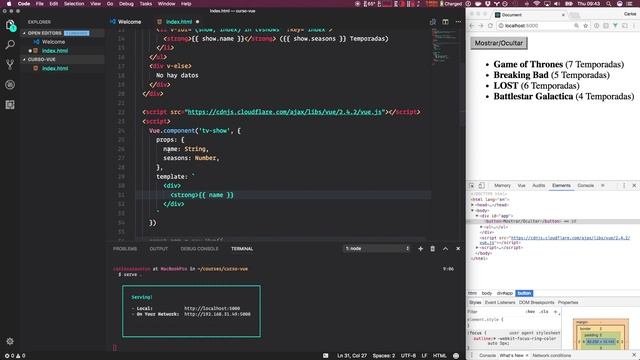Screen dimensions: 640x360
Task: Open macOS Spotlight search in the menu bar
Action: coord(609,4)
